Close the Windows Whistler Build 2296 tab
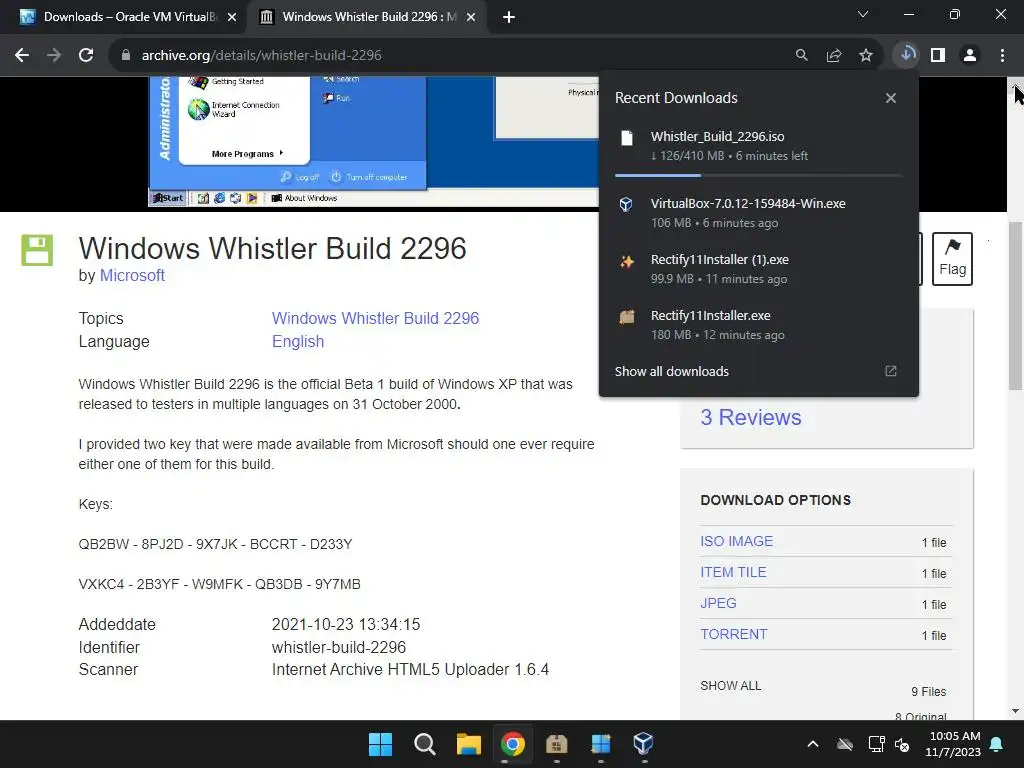The image size is (1024, 768). click(470, 17)
